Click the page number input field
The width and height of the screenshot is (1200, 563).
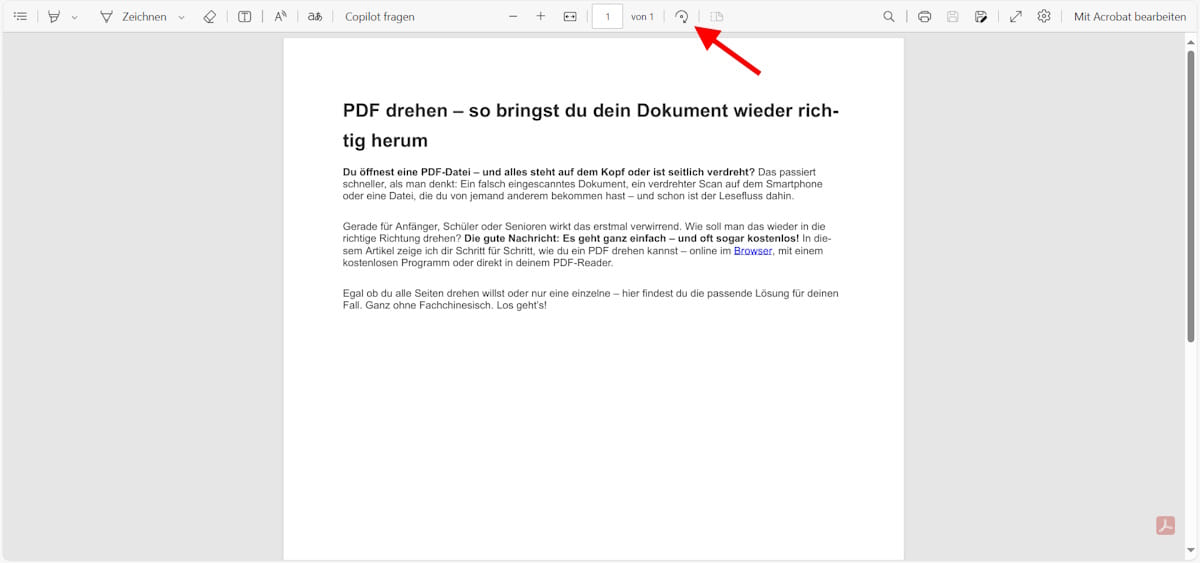click(607, 17)
